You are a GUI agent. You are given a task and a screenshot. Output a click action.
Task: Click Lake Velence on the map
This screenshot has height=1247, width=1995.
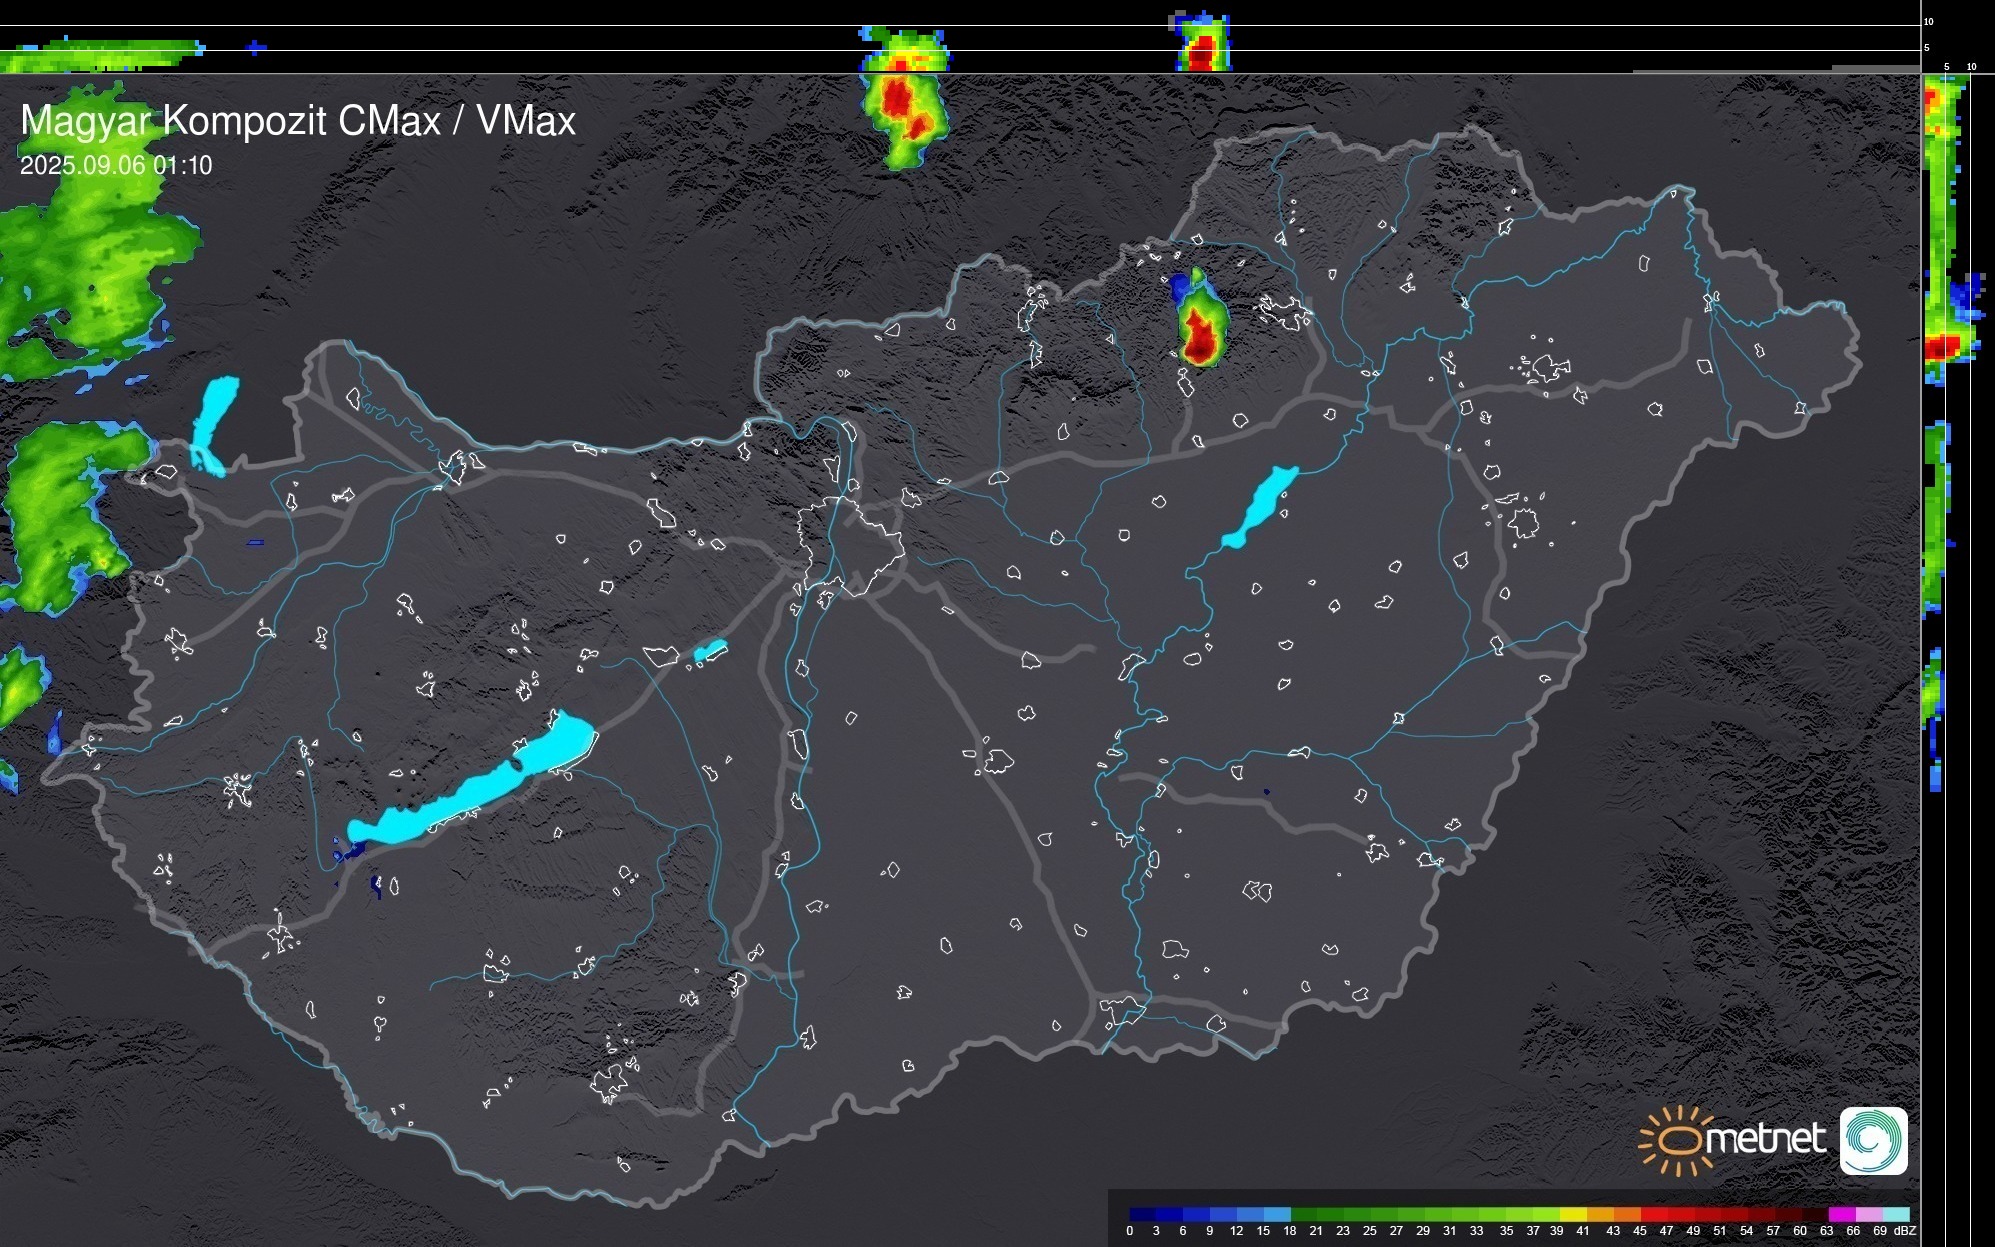[x=710, y=651]
